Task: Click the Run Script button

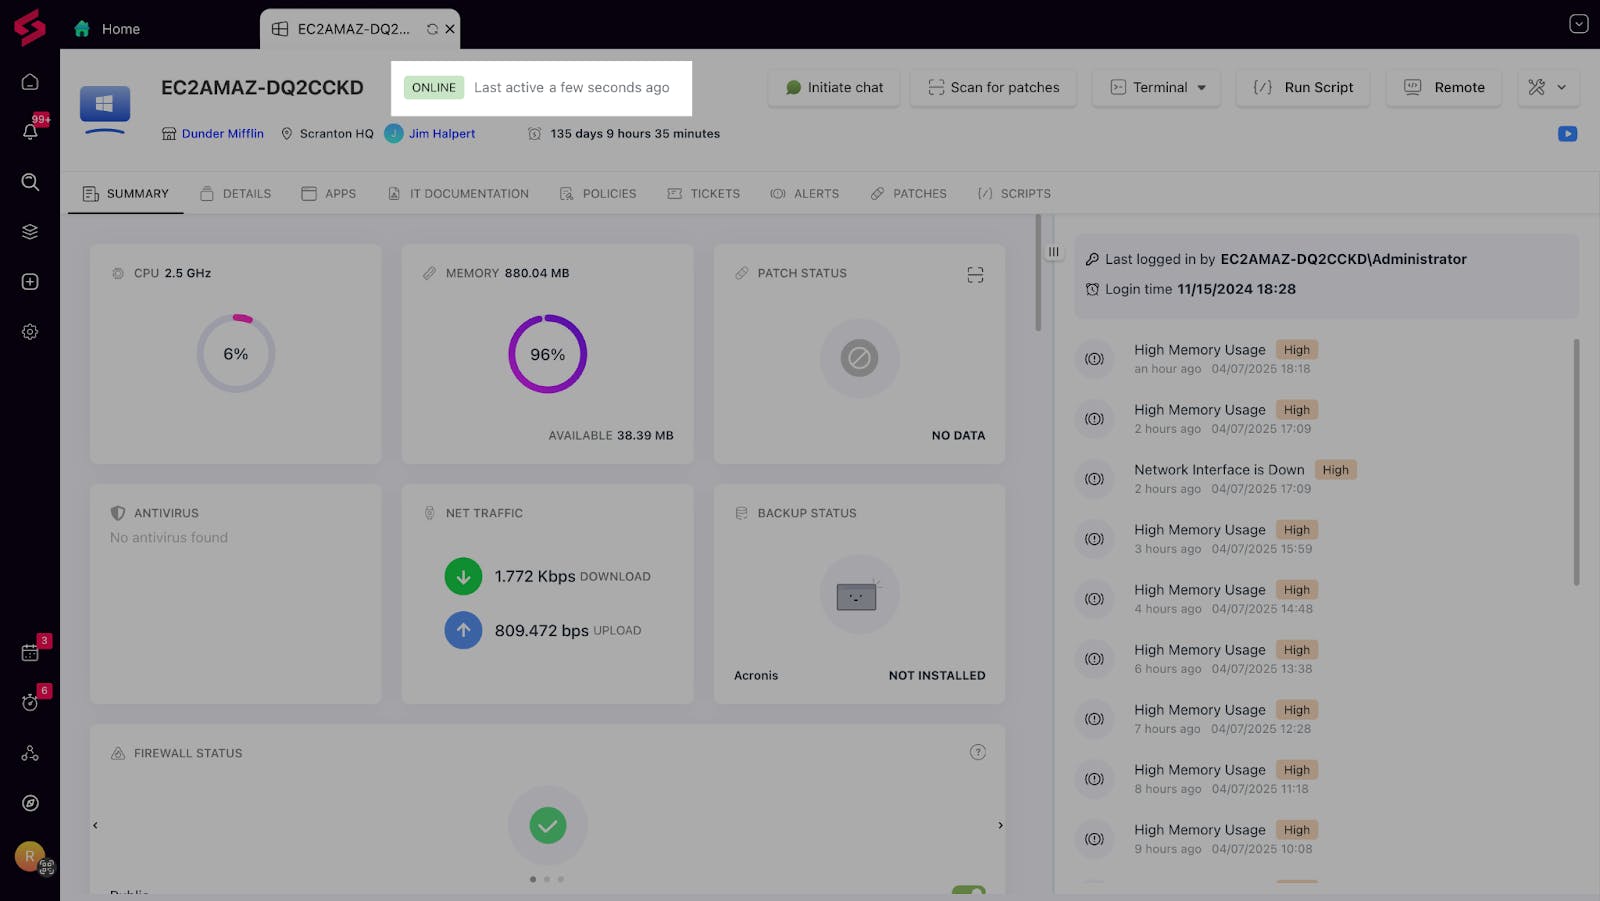Action: (1303, 88)
